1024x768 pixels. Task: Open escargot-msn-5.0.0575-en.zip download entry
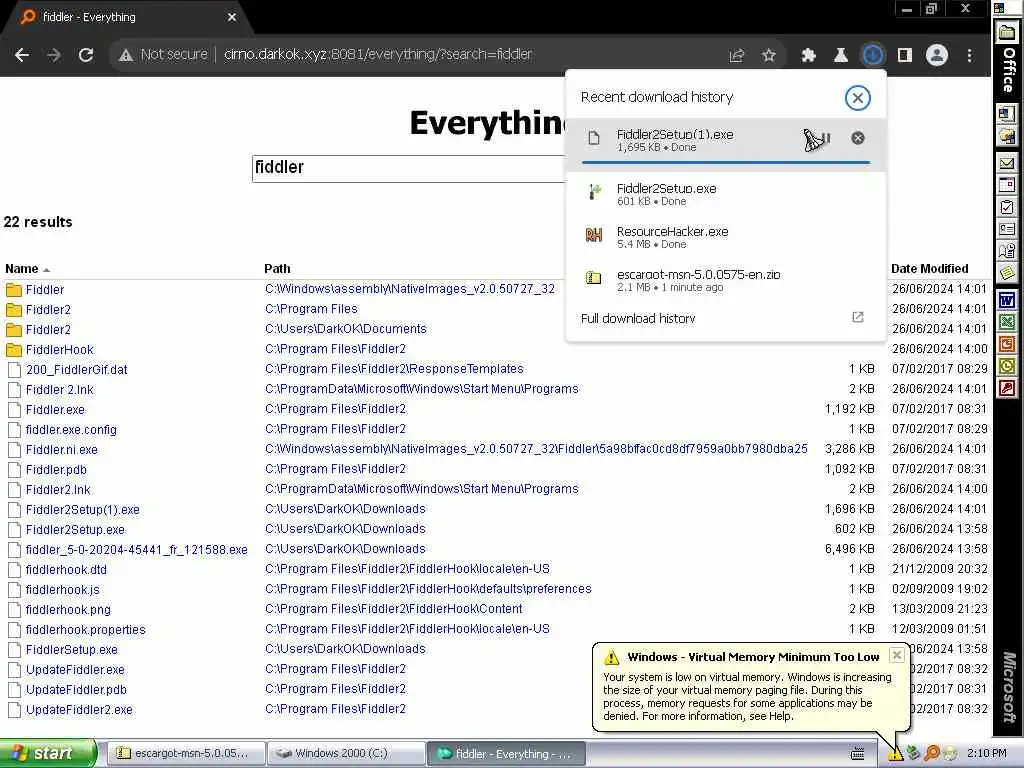[725, 280]
